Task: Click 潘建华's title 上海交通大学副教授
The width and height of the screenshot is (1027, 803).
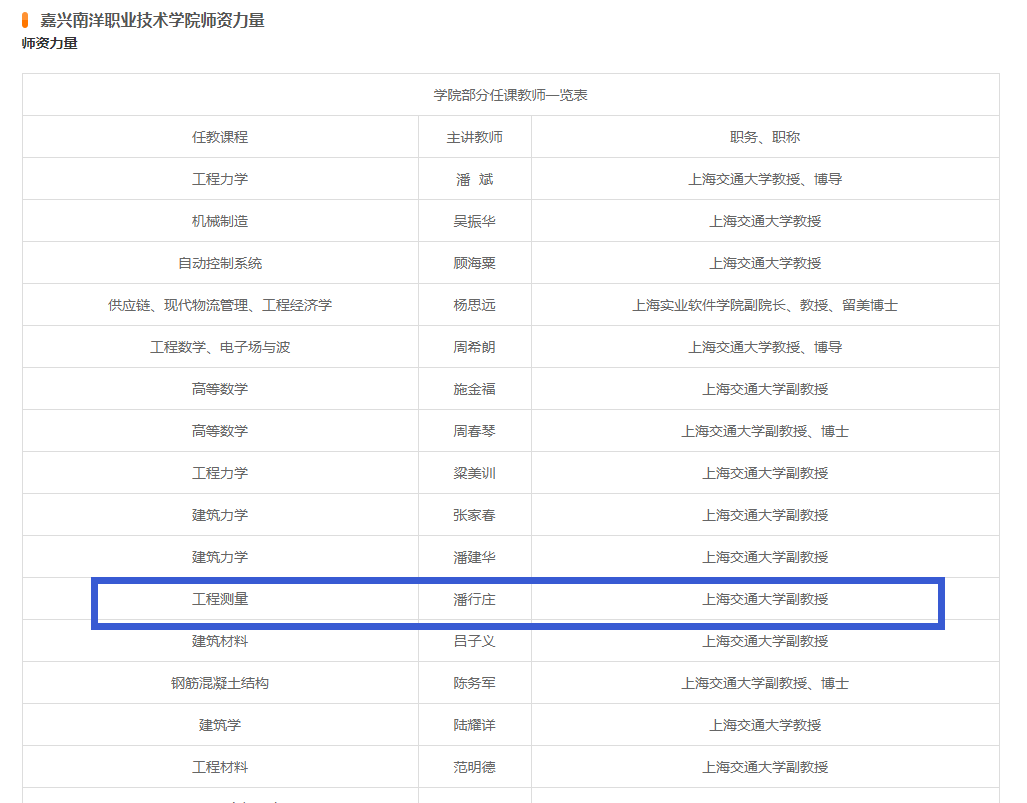Action: tap(765, 557)
